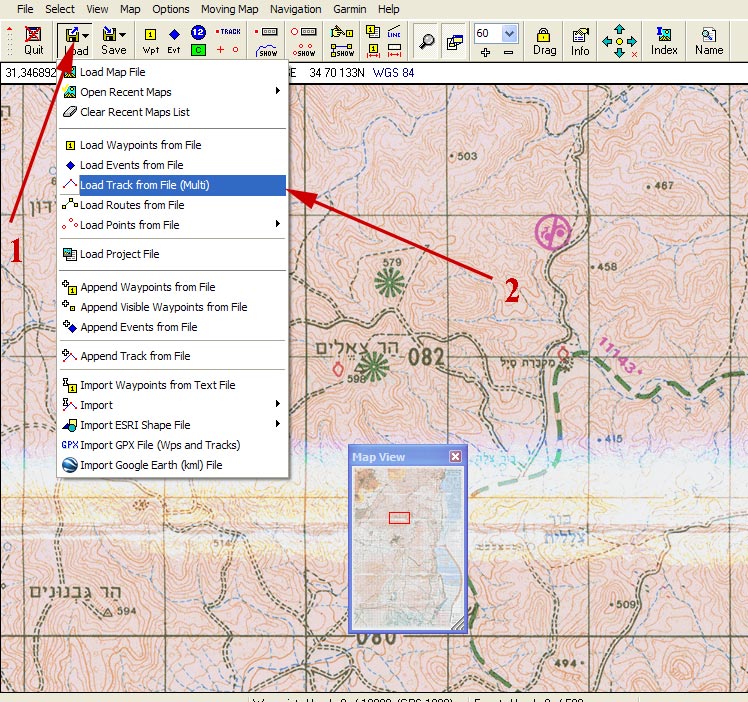Image resolution: width=748 pixels, height=702 pixels.
Task: Open the Help menu
Action: click(x=389, y=9)
